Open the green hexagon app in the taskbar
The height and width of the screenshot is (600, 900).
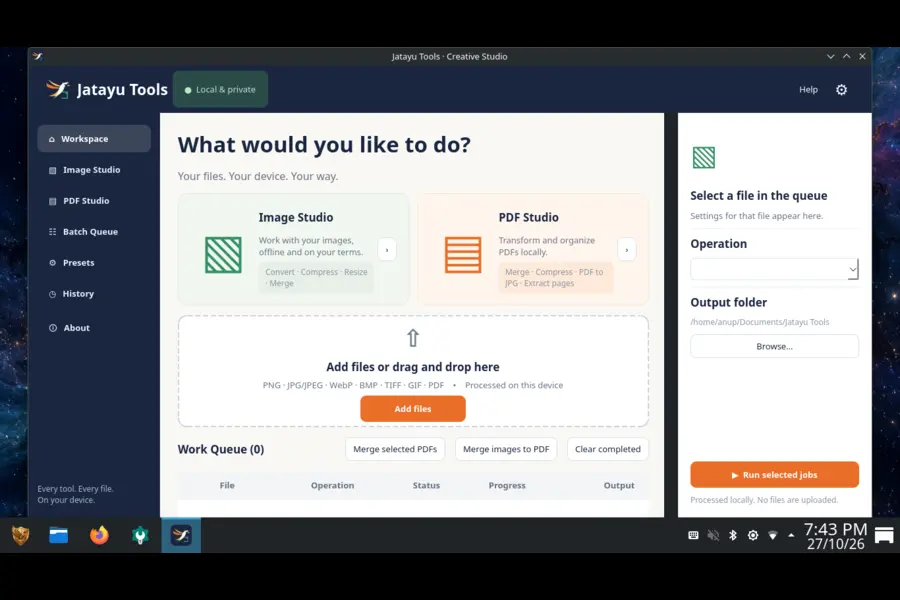point(140,535)
